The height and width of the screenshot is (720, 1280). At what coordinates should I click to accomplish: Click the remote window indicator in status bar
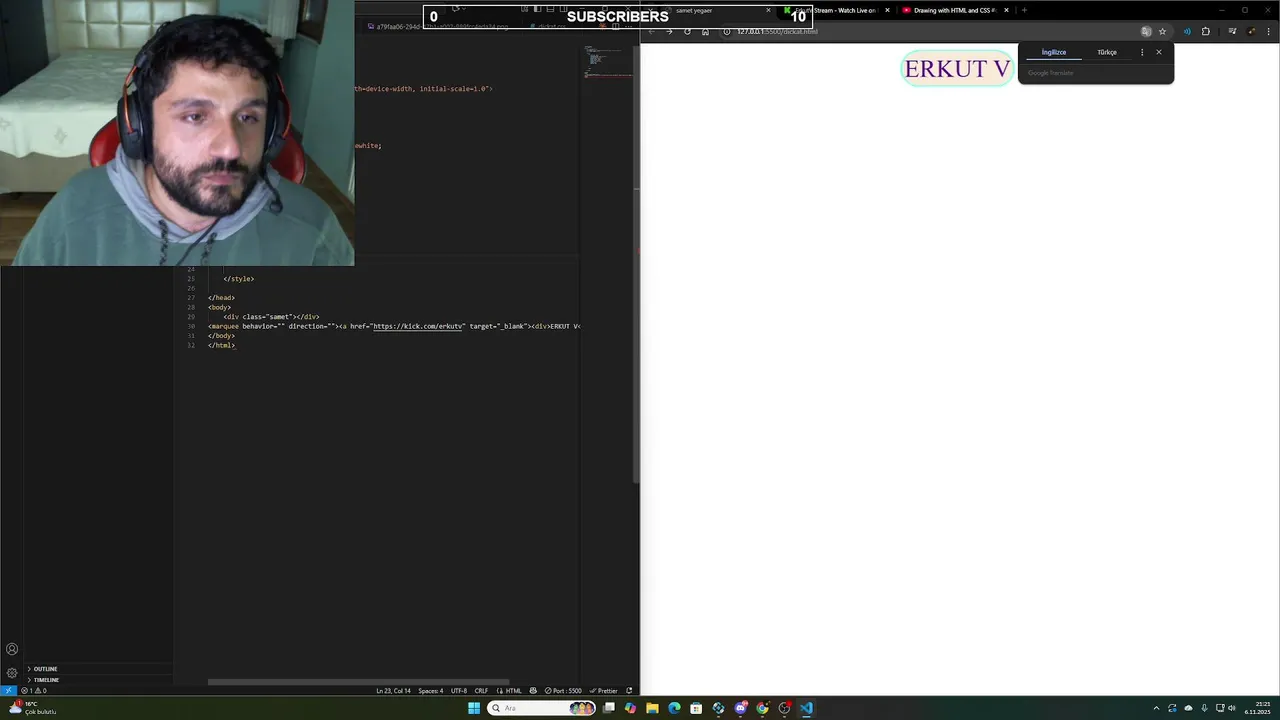8,690
